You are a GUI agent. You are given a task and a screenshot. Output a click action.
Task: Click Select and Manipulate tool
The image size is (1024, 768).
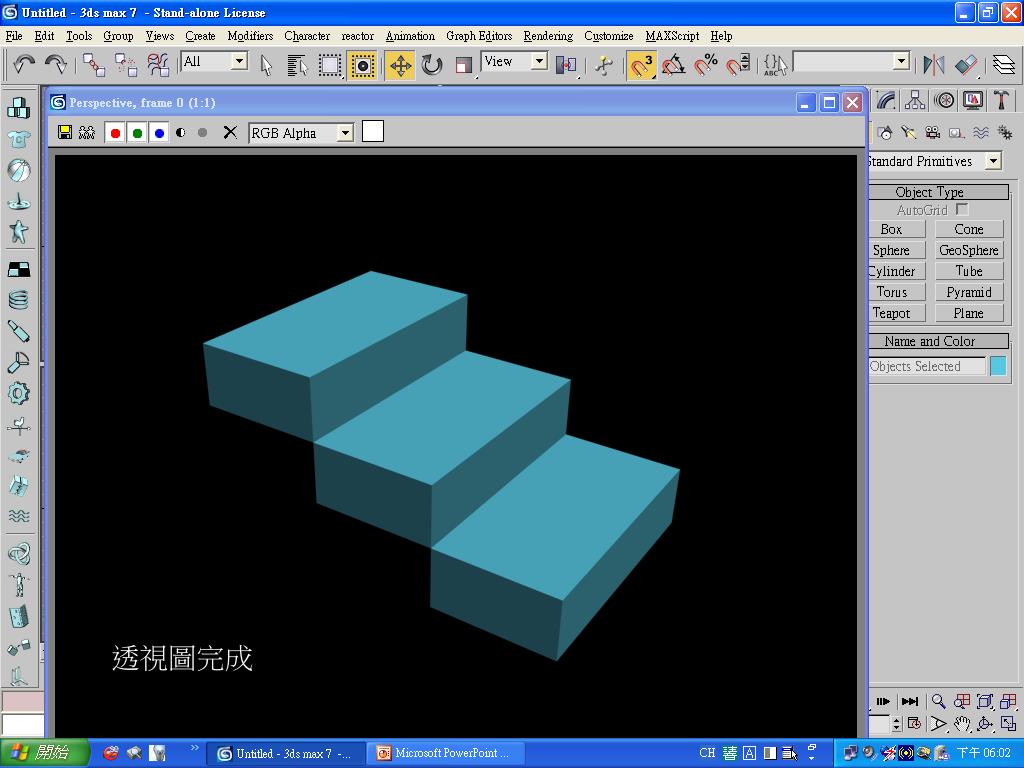[603, 65]
